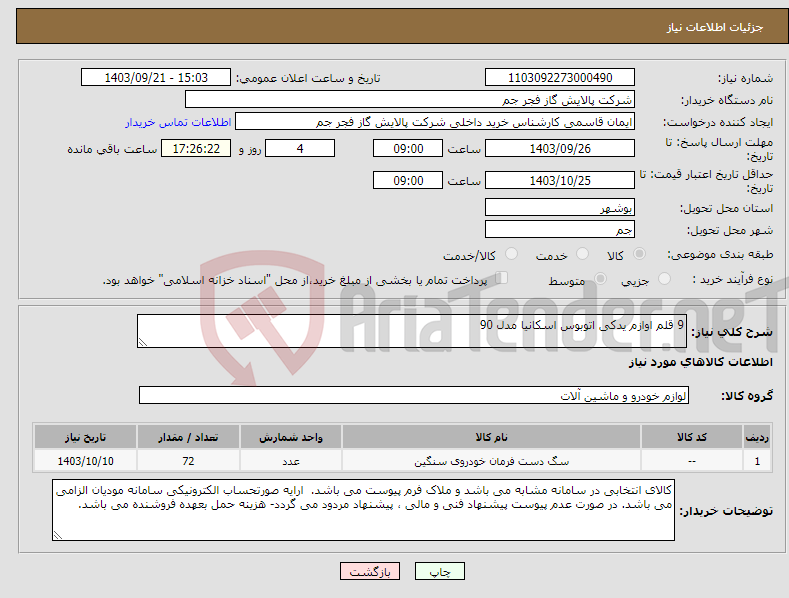The image size is (789, 598).
Task: Click the response deadline date 1403/09/26
Action: pyautogui.click(x=560, y=148)
